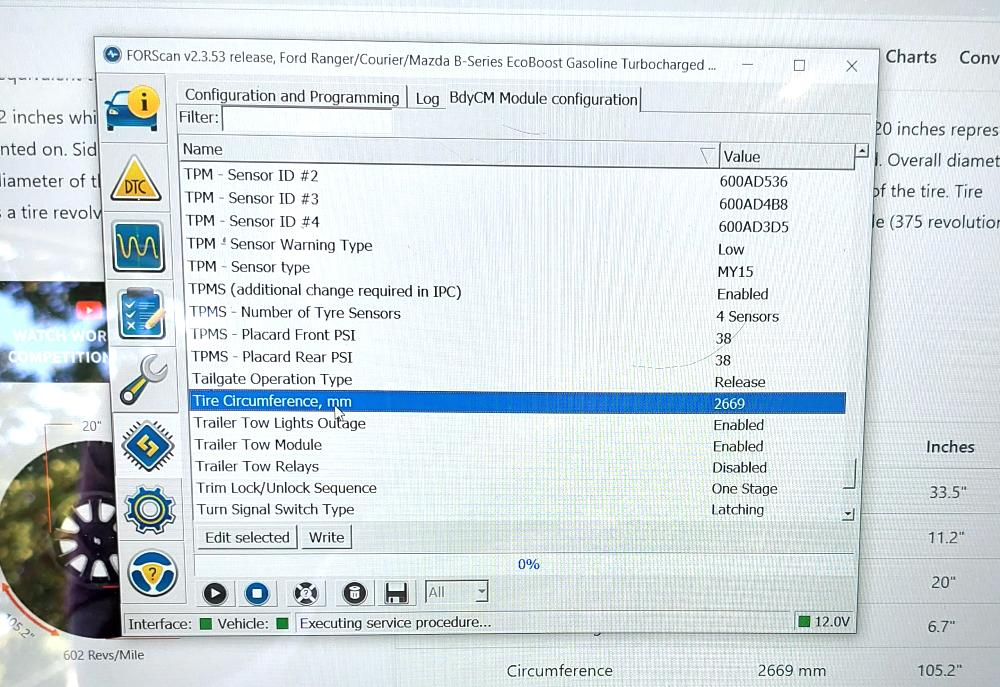
Task: Click the 4 Sensors value
Action: click(x=747, y=316)
